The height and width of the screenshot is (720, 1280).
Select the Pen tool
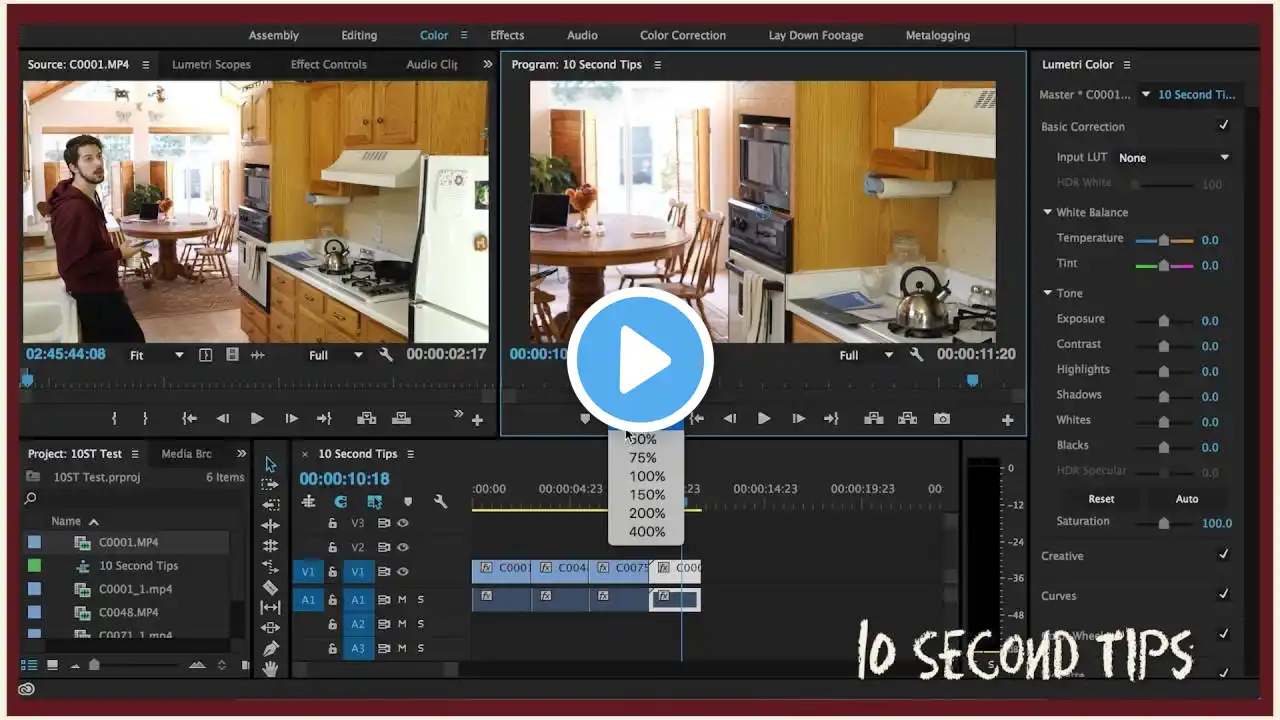coord(270,648)
